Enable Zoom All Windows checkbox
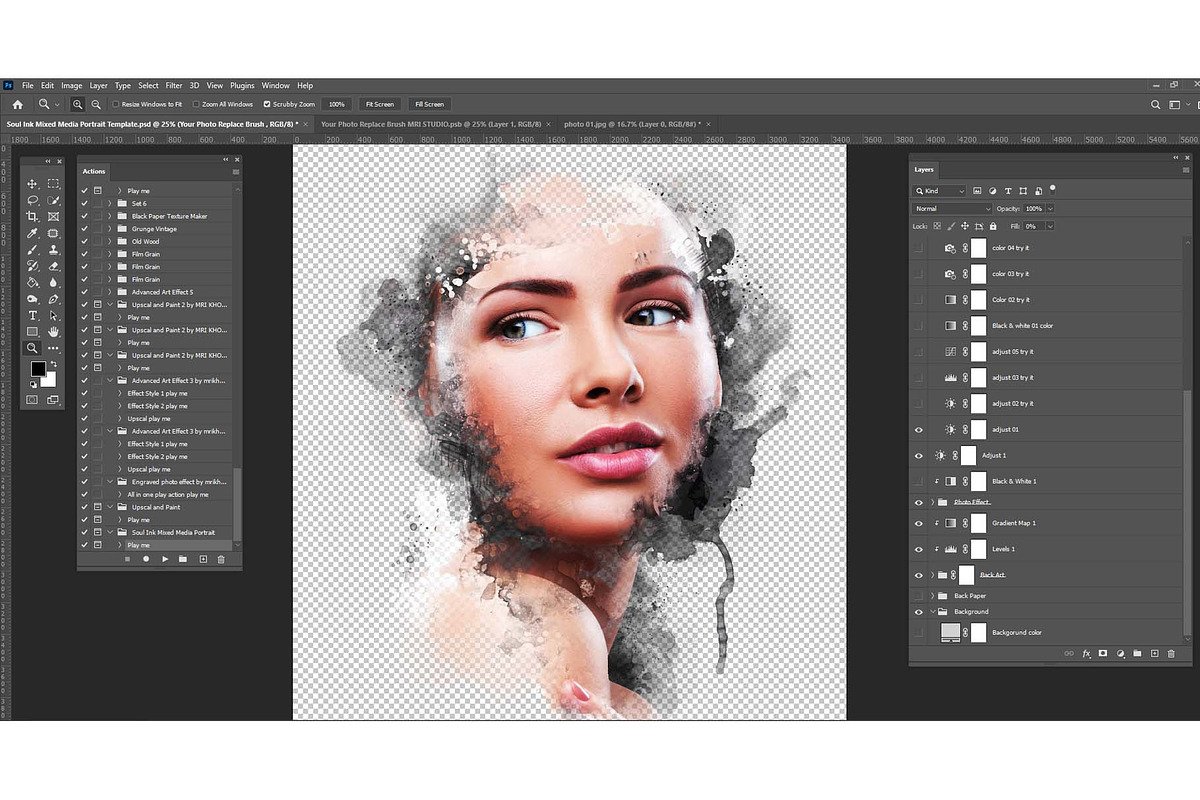This screenshot has width=1200, height=800. tap(195, 104)
